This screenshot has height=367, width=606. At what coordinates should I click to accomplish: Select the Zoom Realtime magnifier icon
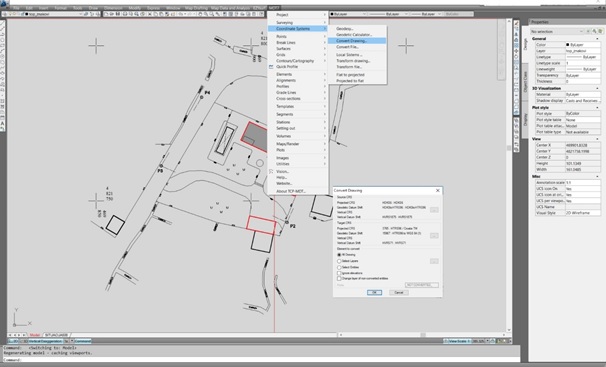[206, 14]
